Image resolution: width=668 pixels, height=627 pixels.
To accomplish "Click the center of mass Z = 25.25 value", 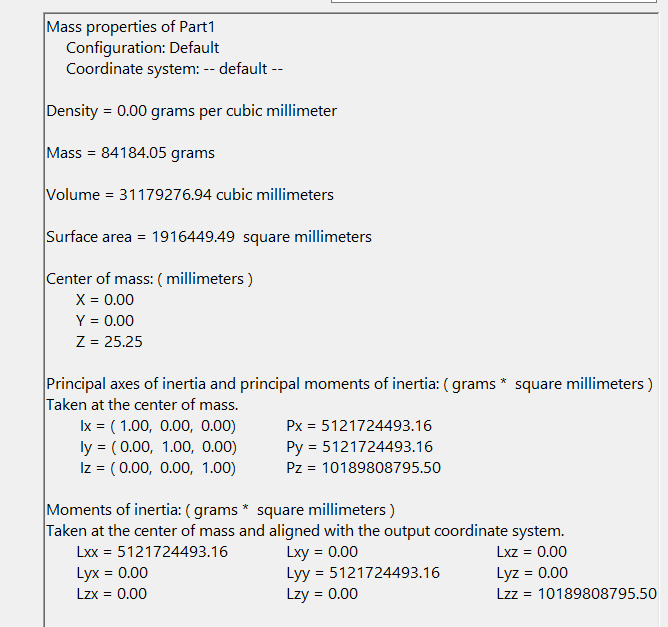I will tap(109, 342).
